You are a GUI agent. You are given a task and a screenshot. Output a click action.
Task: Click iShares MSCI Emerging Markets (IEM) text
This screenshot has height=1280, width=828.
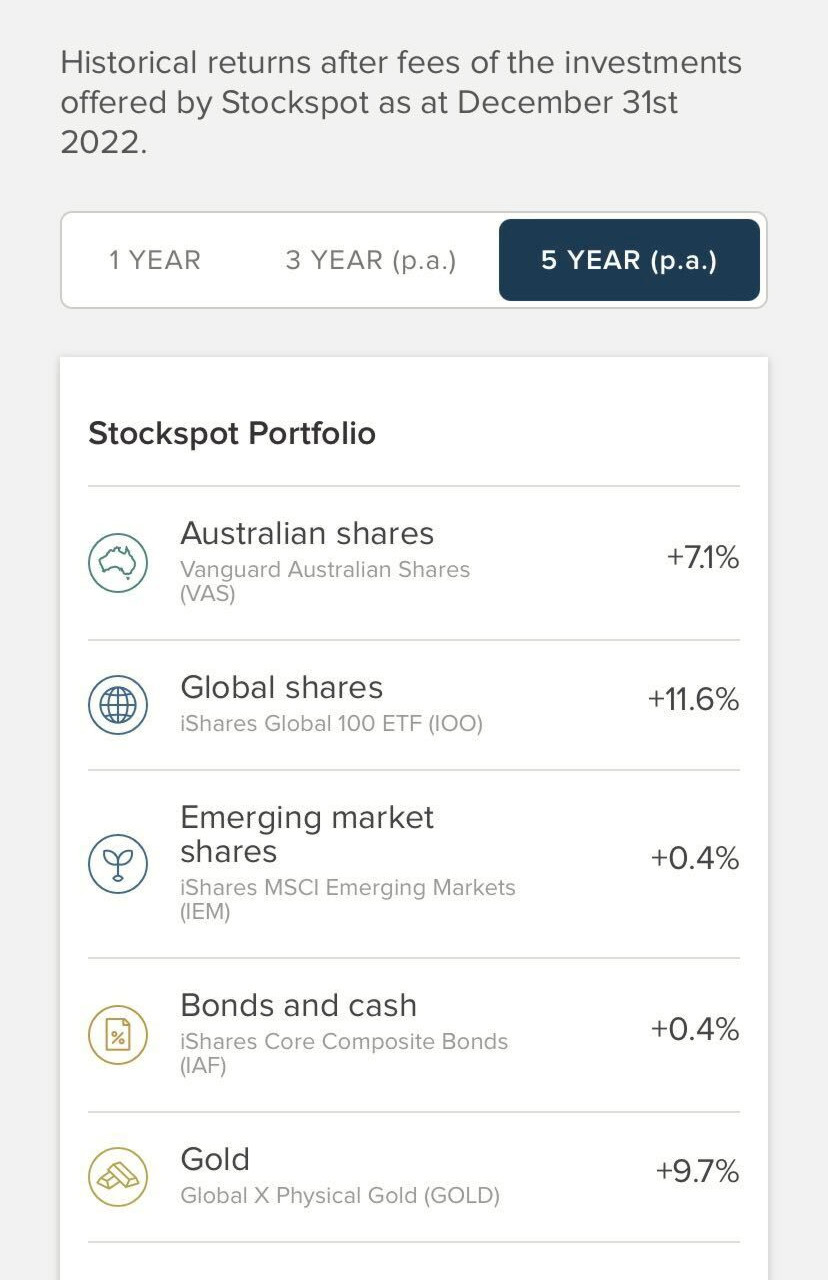point(347,899)
